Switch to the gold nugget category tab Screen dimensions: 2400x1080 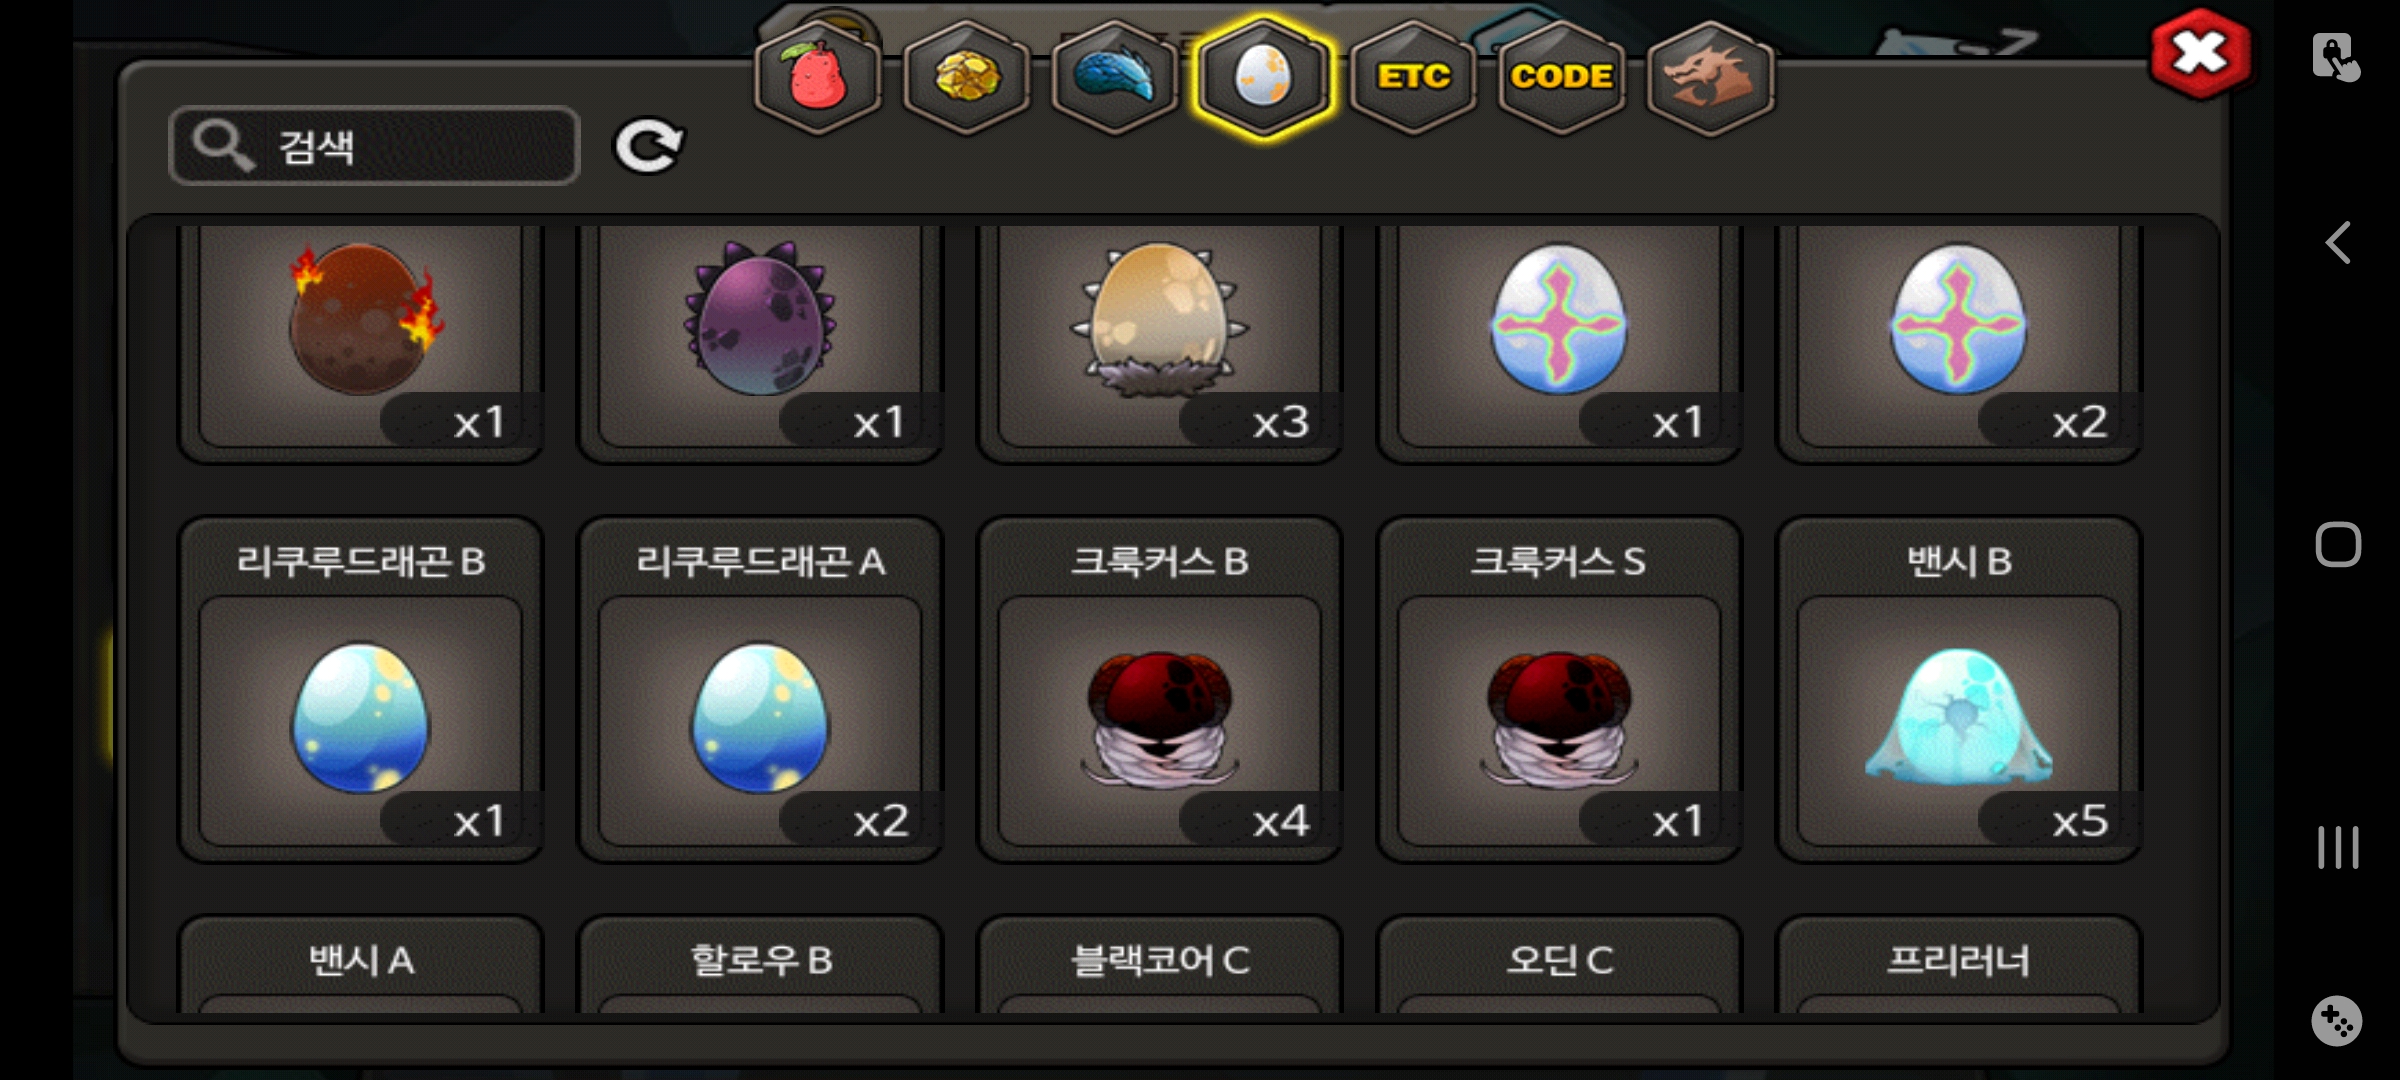[967, 77]
